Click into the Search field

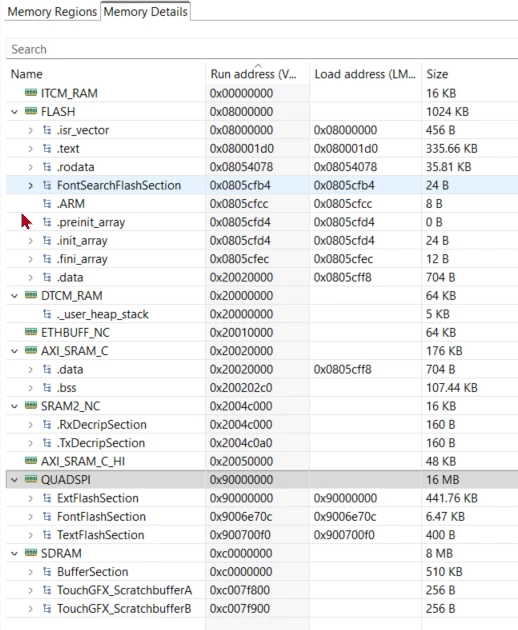tap(262, 49)
